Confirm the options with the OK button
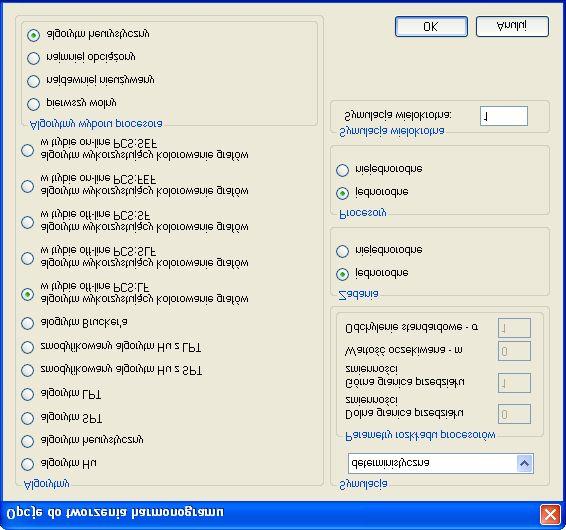Image resolution: width=566 pixels, height=530 pixels. point(431,26)
